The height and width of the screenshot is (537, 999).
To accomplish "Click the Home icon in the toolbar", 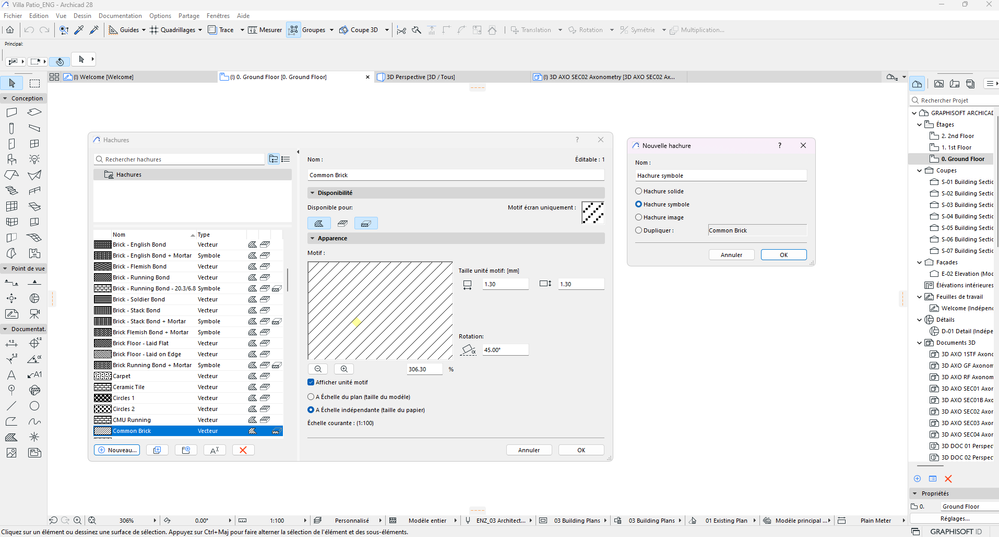I will (x=10, y=30).
